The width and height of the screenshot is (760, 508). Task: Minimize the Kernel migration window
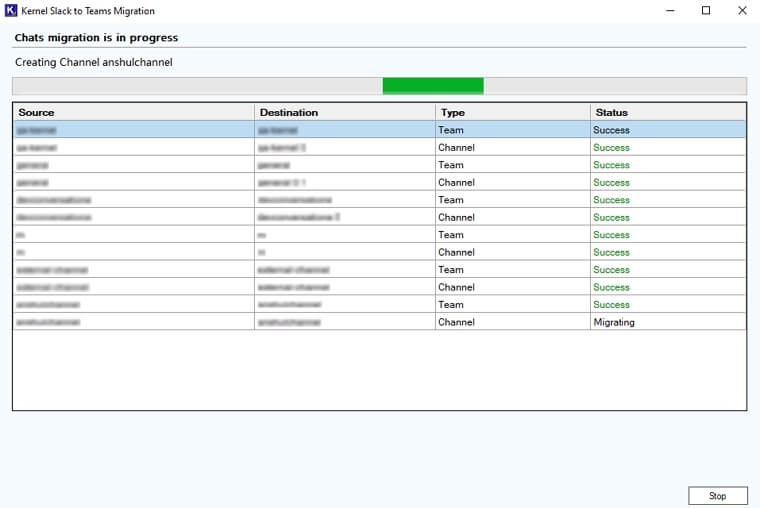670,10
